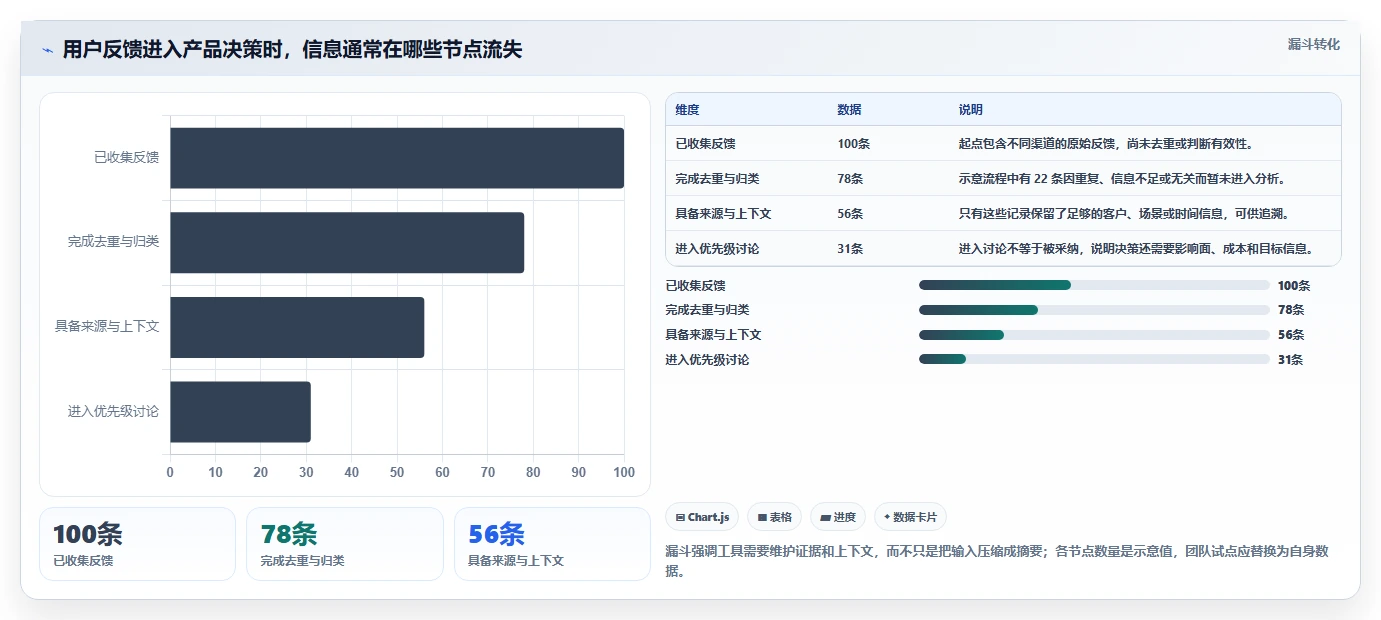Click the 已收集反馈 label in the progress list

tap(695, 285)
